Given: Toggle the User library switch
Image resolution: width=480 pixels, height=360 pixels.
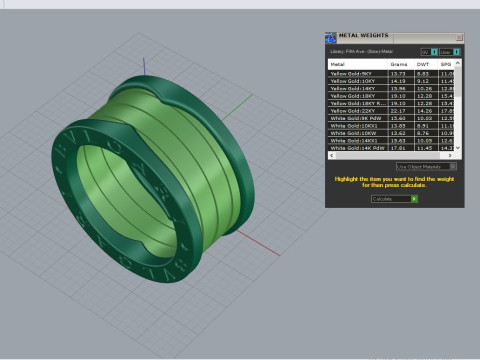Looking at the screenshot, I should click(x=450, y=52).
